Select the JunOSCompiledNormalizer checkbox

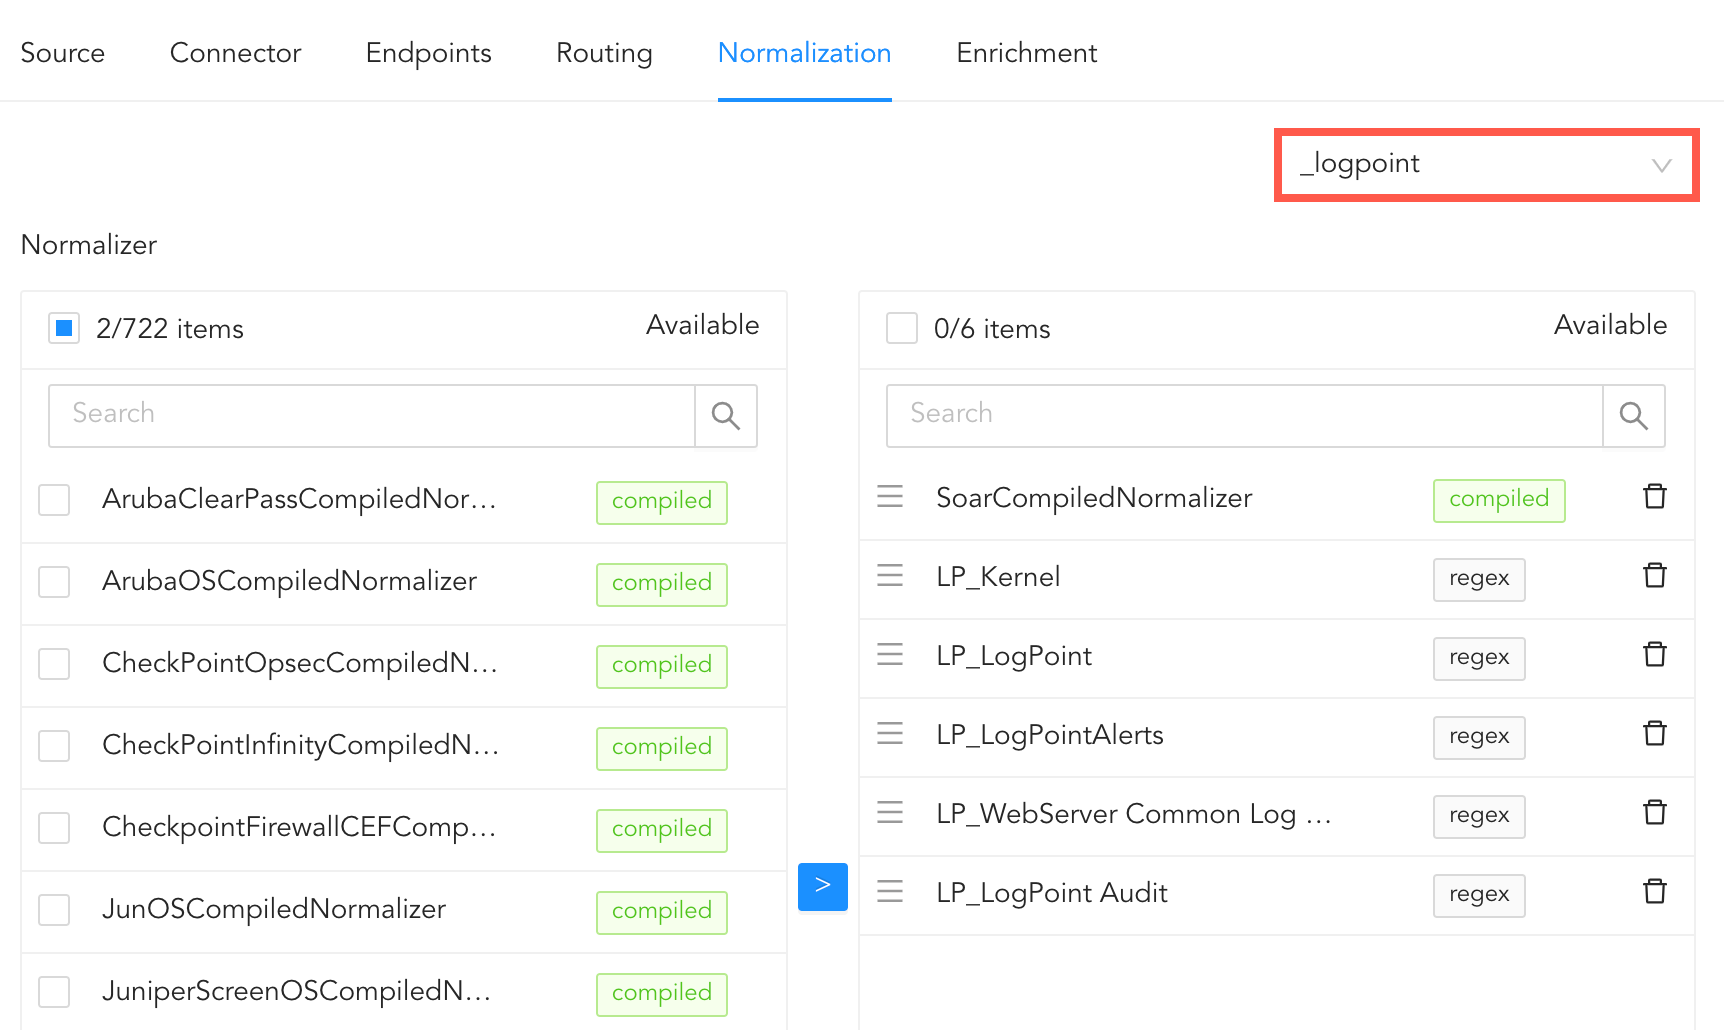(54, 910)
